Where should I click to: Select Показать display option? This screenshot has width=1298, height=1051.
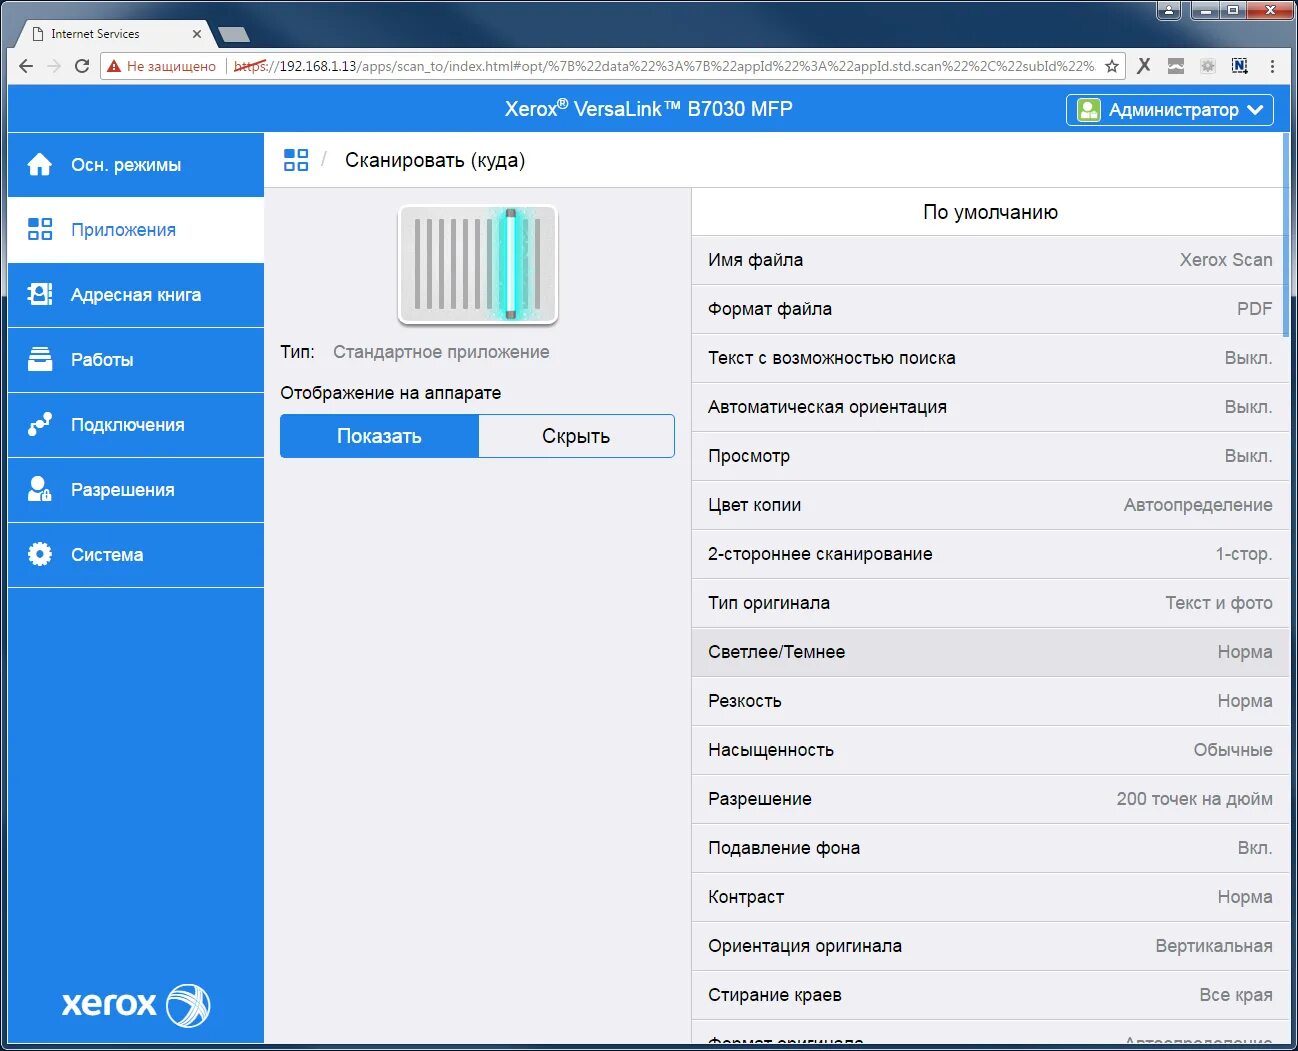(379, 436)
